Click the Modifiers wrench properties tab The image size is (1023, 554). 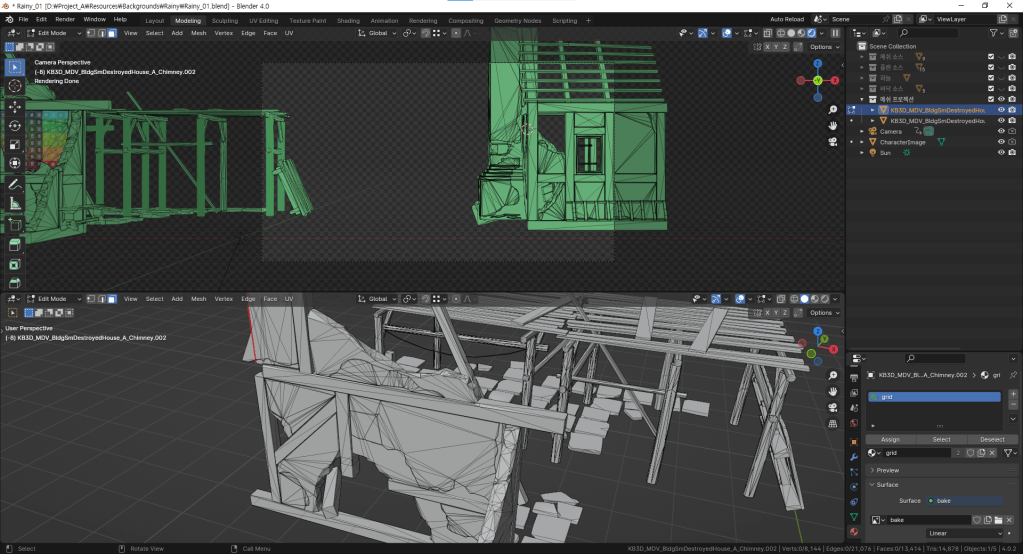[853, 456]
